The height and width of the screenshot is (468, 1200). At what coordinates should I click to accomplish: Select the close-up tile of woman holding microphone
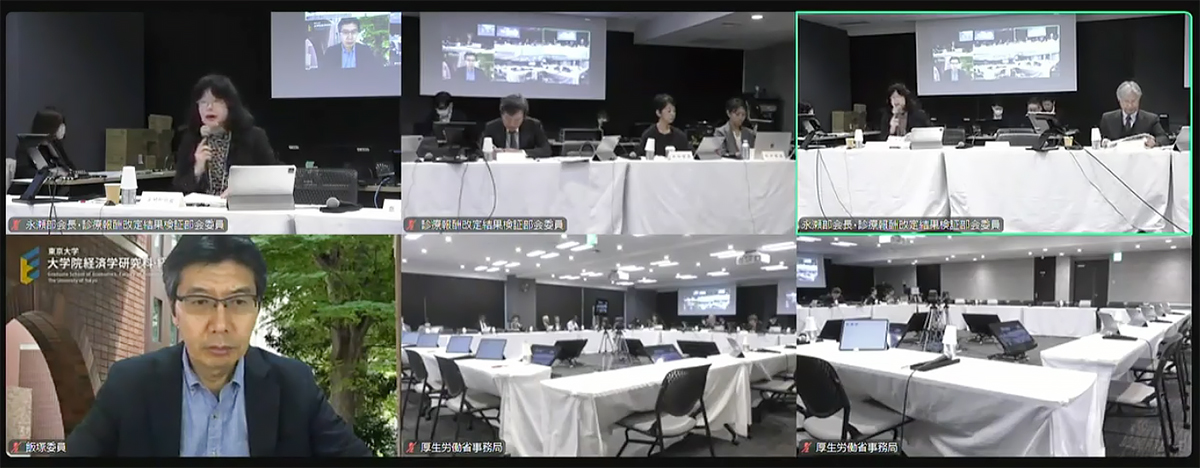pyautogui.click(x=202, y=123)
